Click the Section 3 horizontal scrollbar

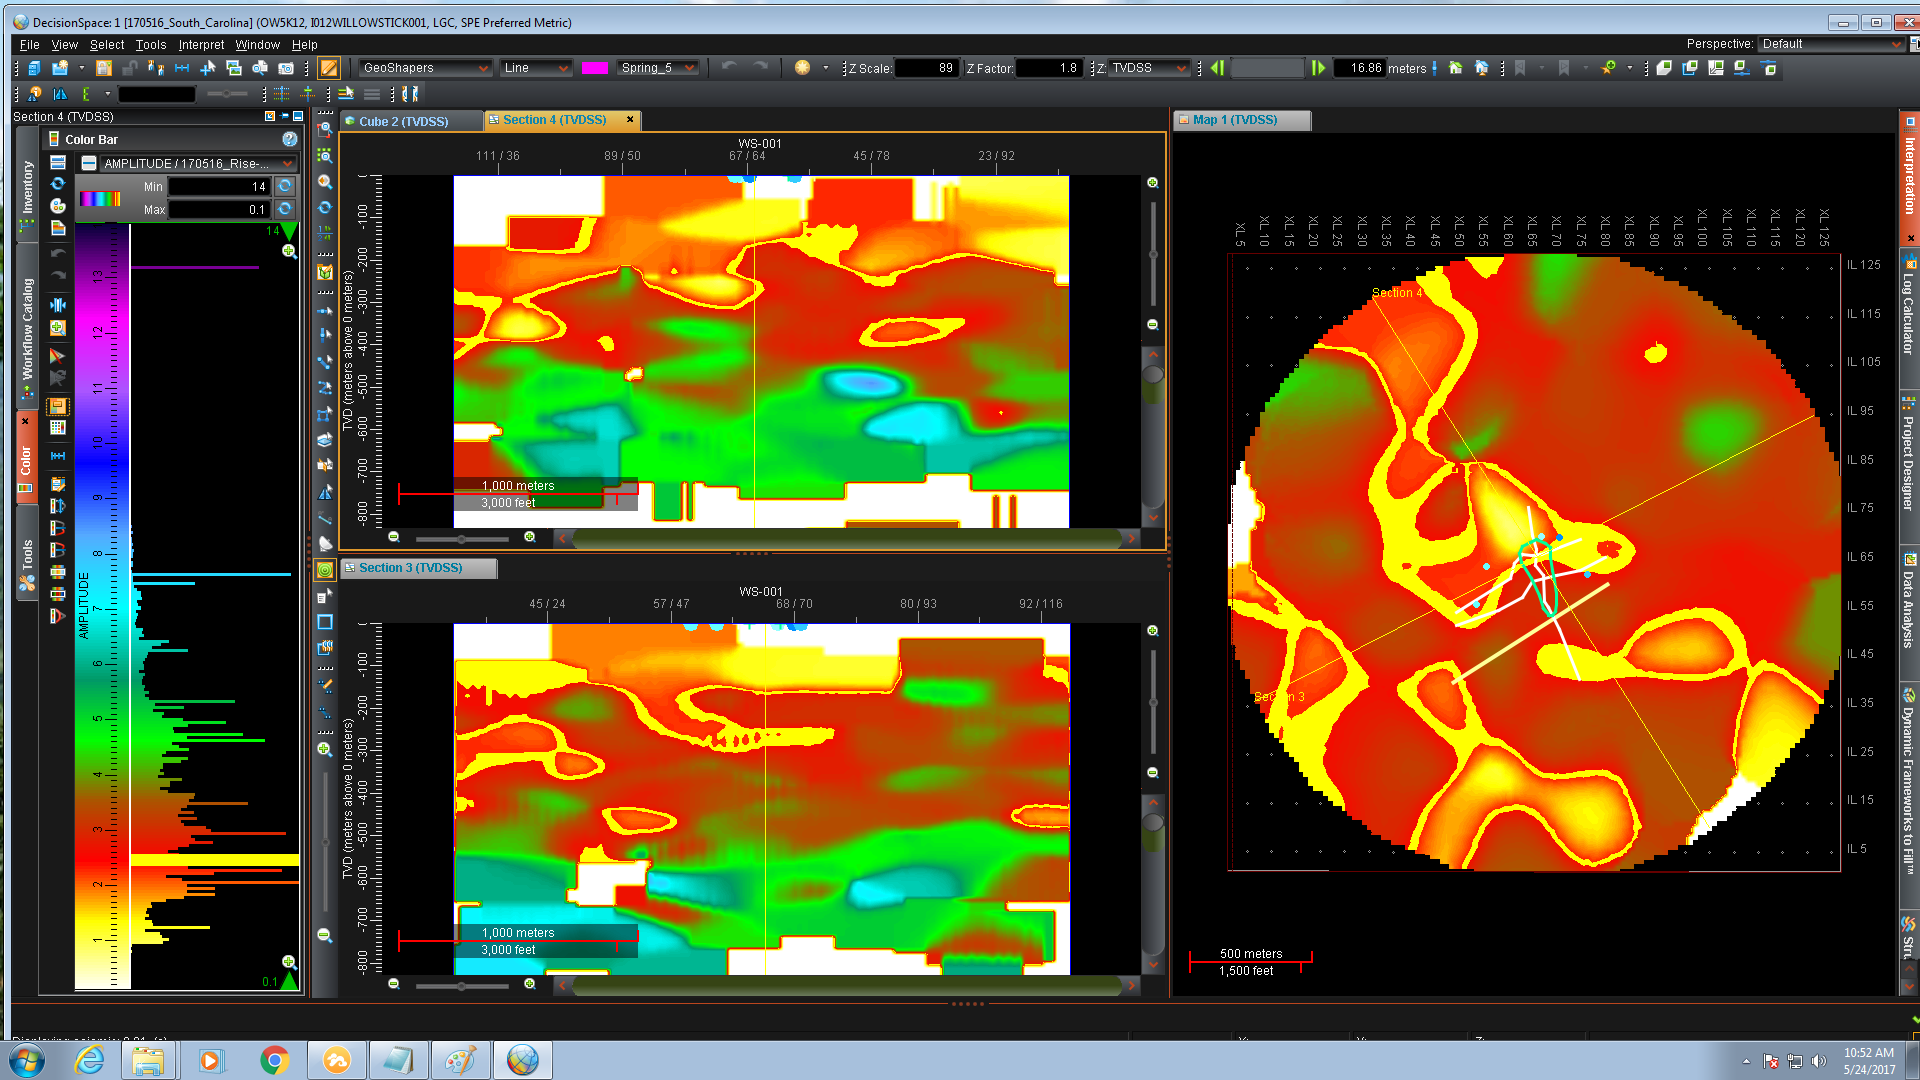tap(846, 985)
